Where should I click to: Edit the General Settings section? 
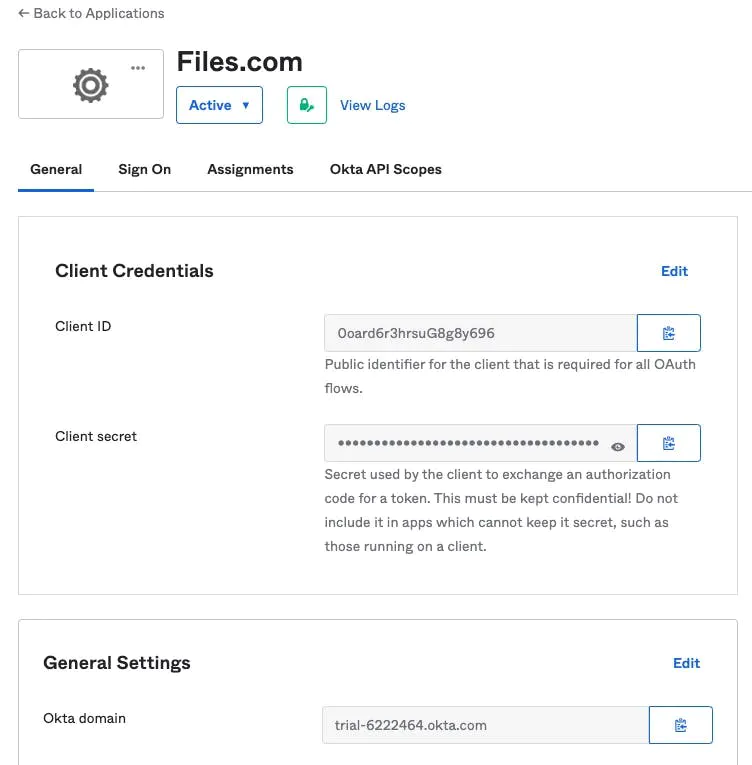(686, 663)
